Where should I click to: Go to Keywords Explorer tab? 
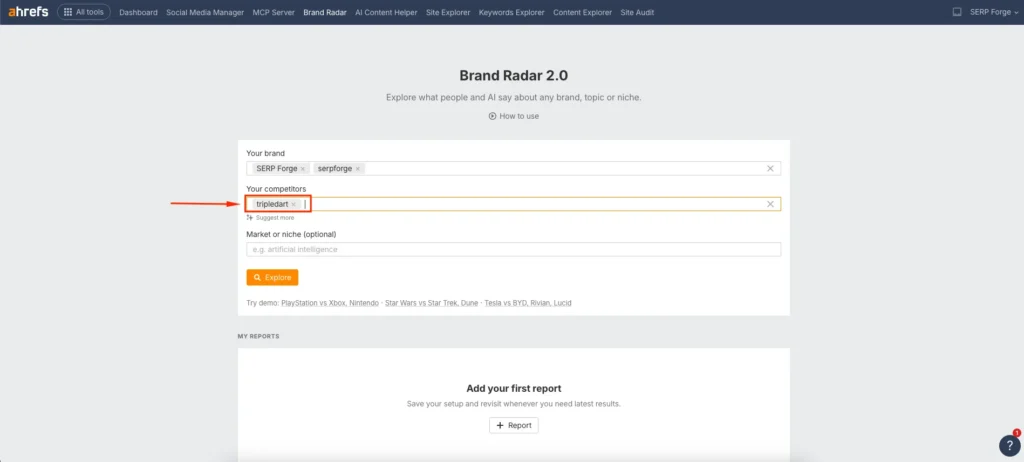511,12
